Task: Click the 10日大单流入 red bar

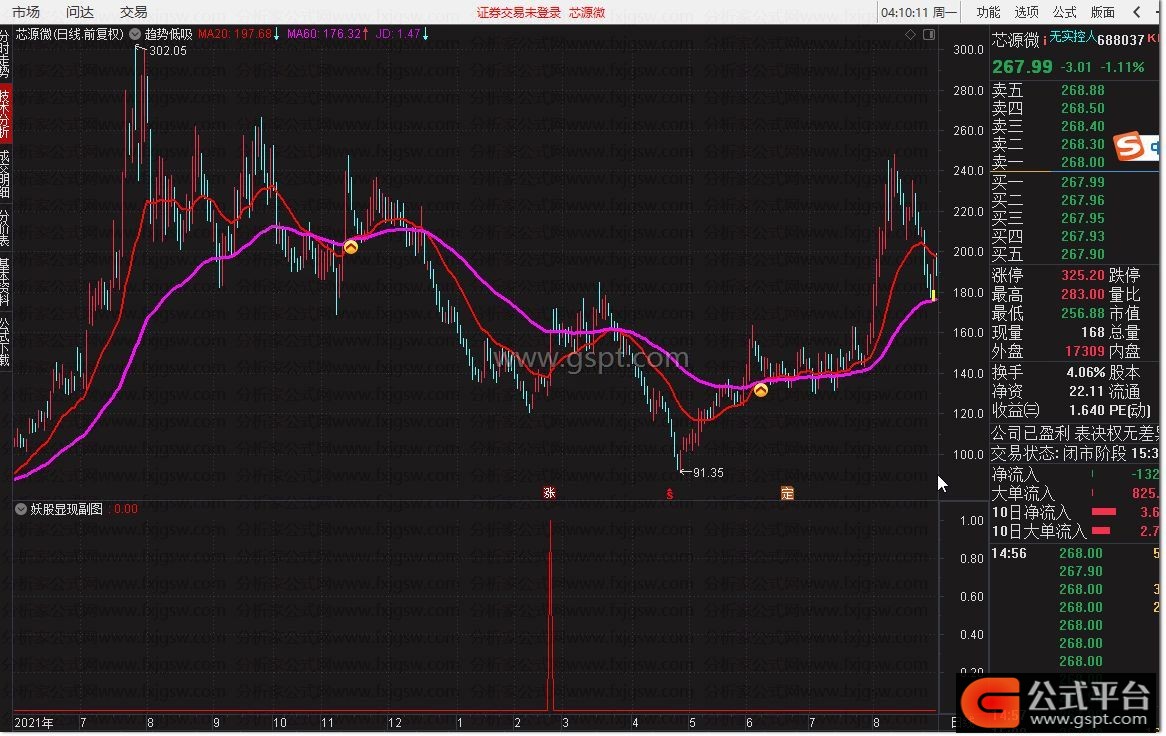Action: [x=1101, y=531]
